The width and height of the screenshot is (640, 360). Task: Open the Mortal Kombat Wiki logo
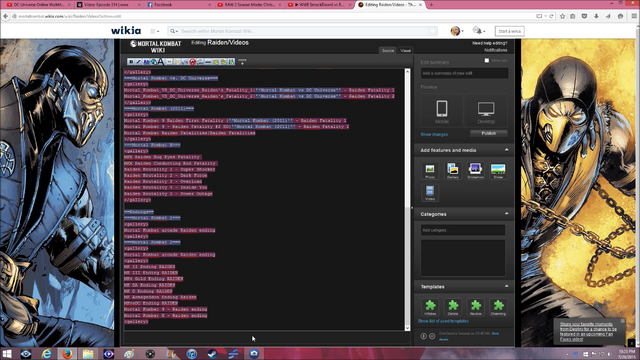point(156,46)
